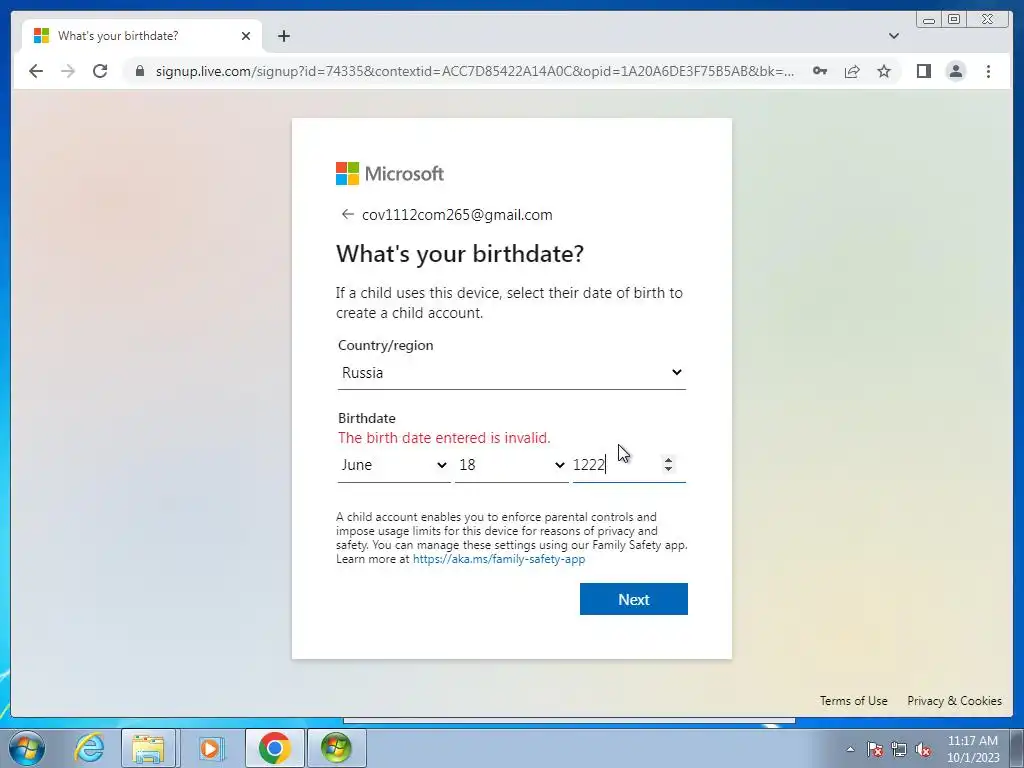Show hidden system tray icons
The width and height of the screenshot is (1024, 768).
850,749
